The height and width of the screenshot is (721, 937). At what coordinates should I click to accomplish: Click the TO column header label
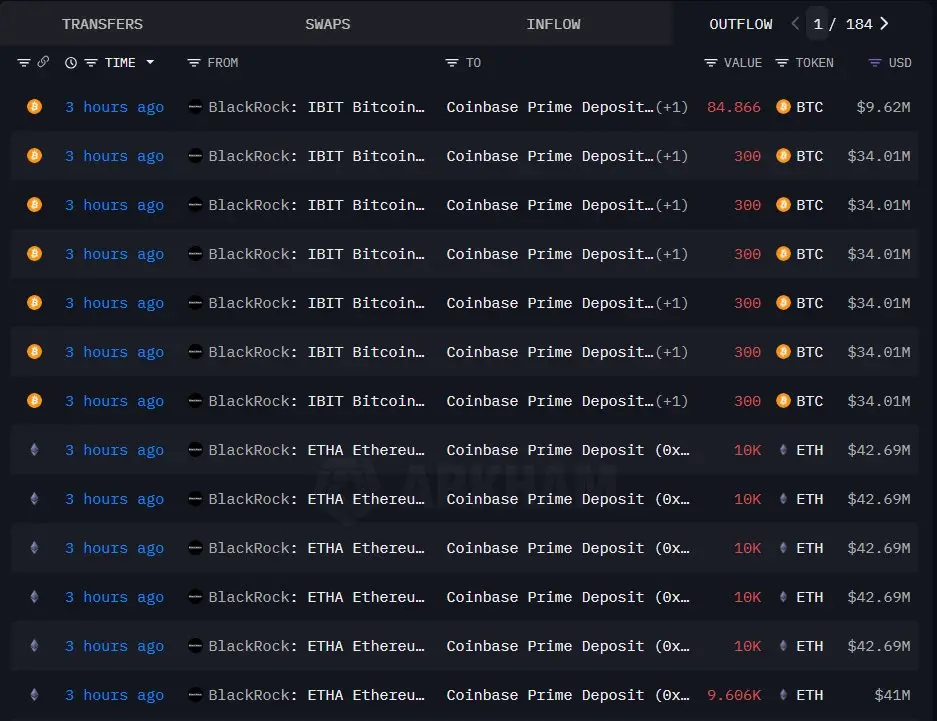pos(473,63)
